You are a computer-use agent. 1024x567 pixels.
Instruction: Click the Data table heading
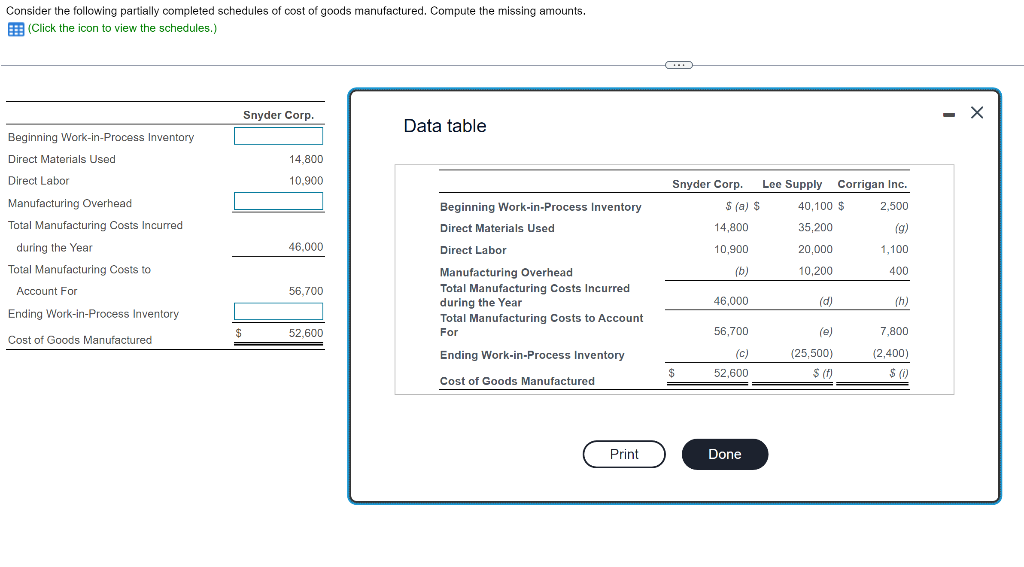pos(445,125)
